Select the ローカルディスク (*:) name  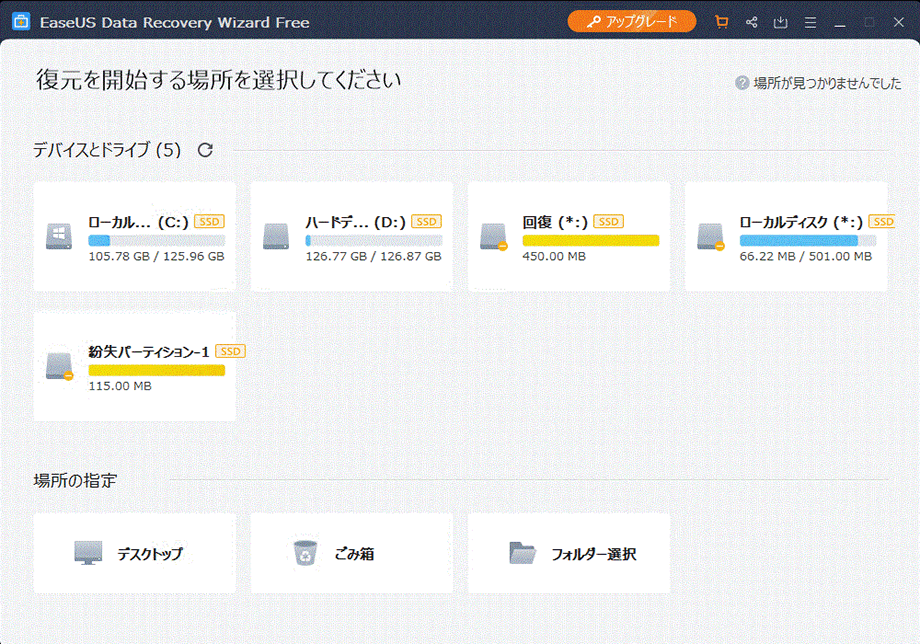tap(801, 222)
